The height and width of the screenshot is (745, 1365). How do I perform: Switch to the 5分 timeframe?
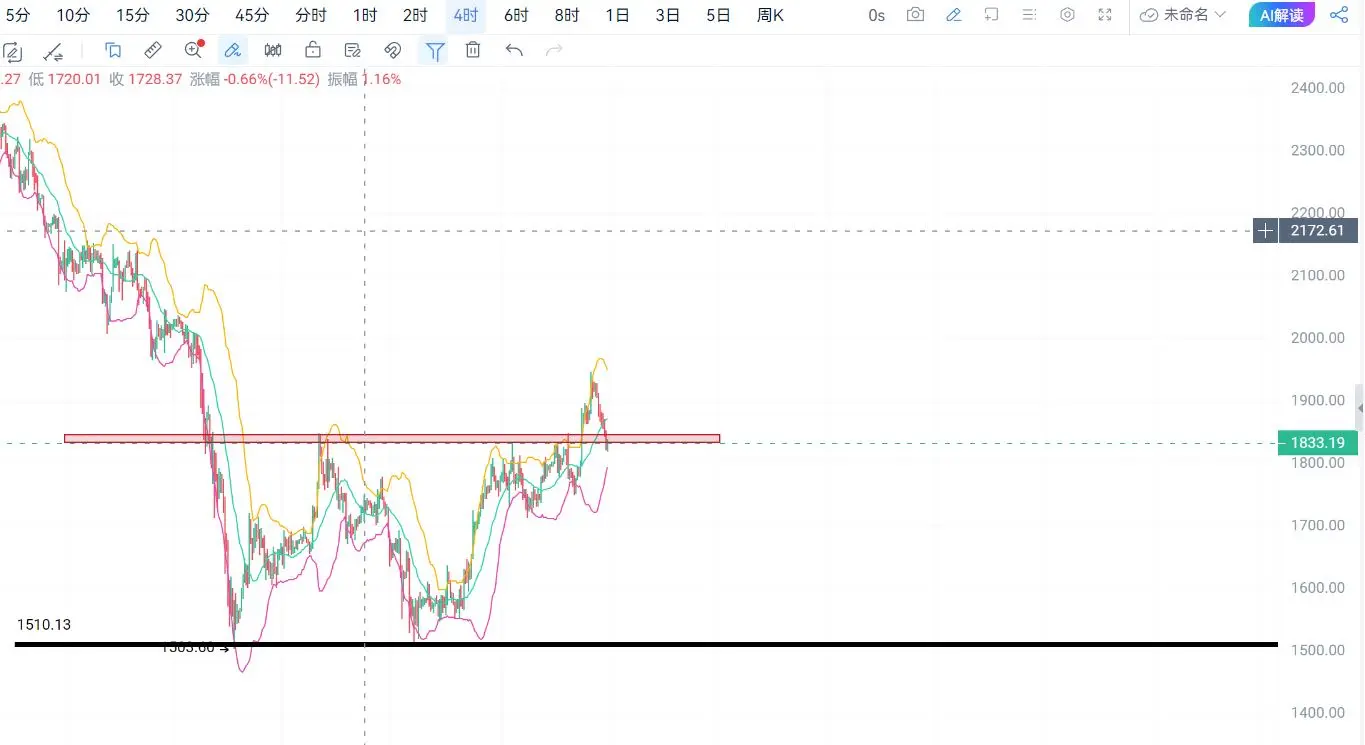[17, 15]
